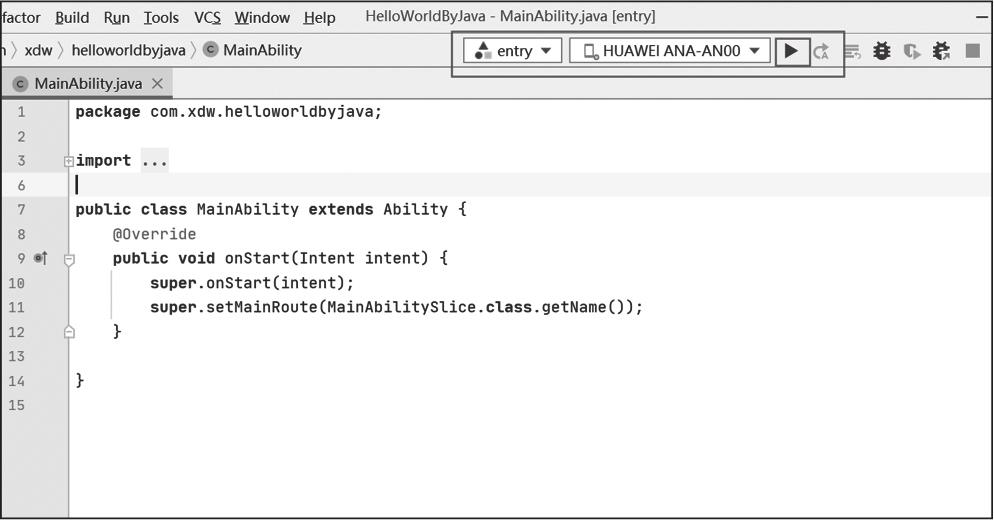Click the package declaration text on line 1
The width and height of the screenshot is (994, 521).
(229, 112)
